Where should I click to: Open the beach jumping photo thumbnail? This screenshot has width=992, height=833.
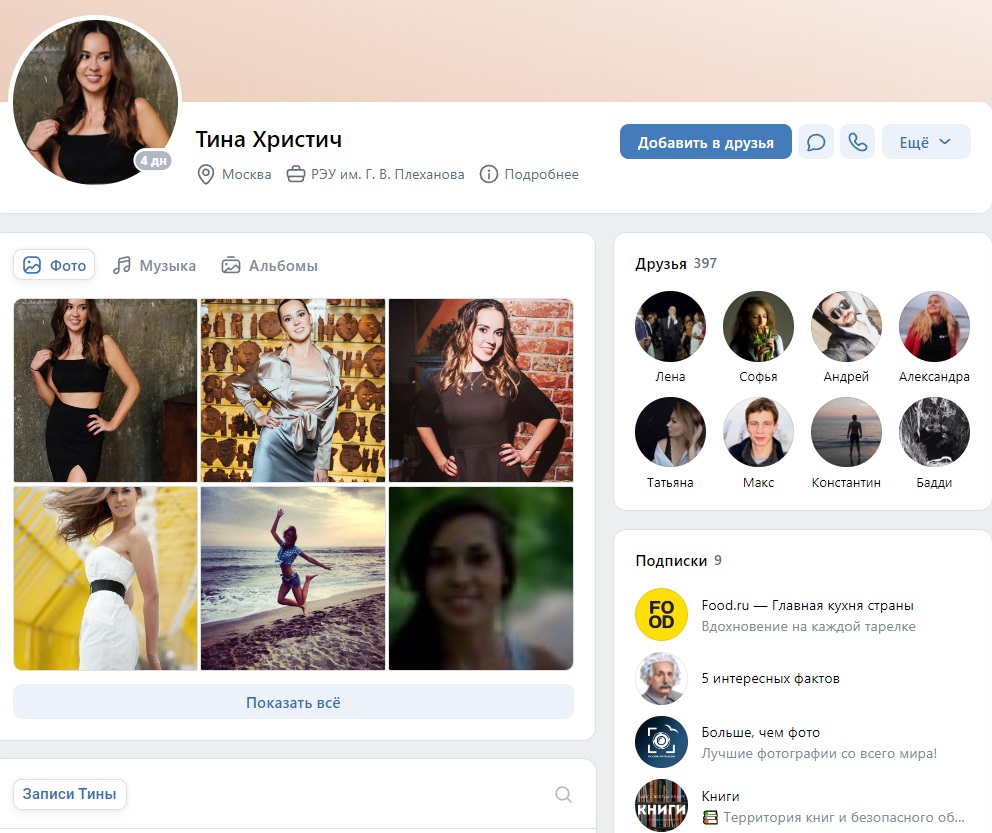(293, 578)
